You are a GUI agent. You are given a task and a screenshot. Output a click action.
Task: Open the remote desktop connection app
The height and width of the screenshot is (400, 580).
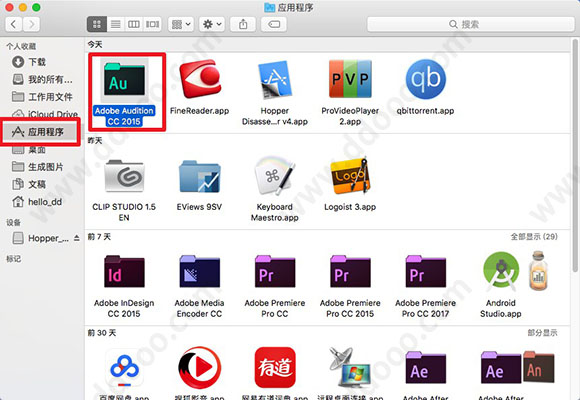[350, 368]
